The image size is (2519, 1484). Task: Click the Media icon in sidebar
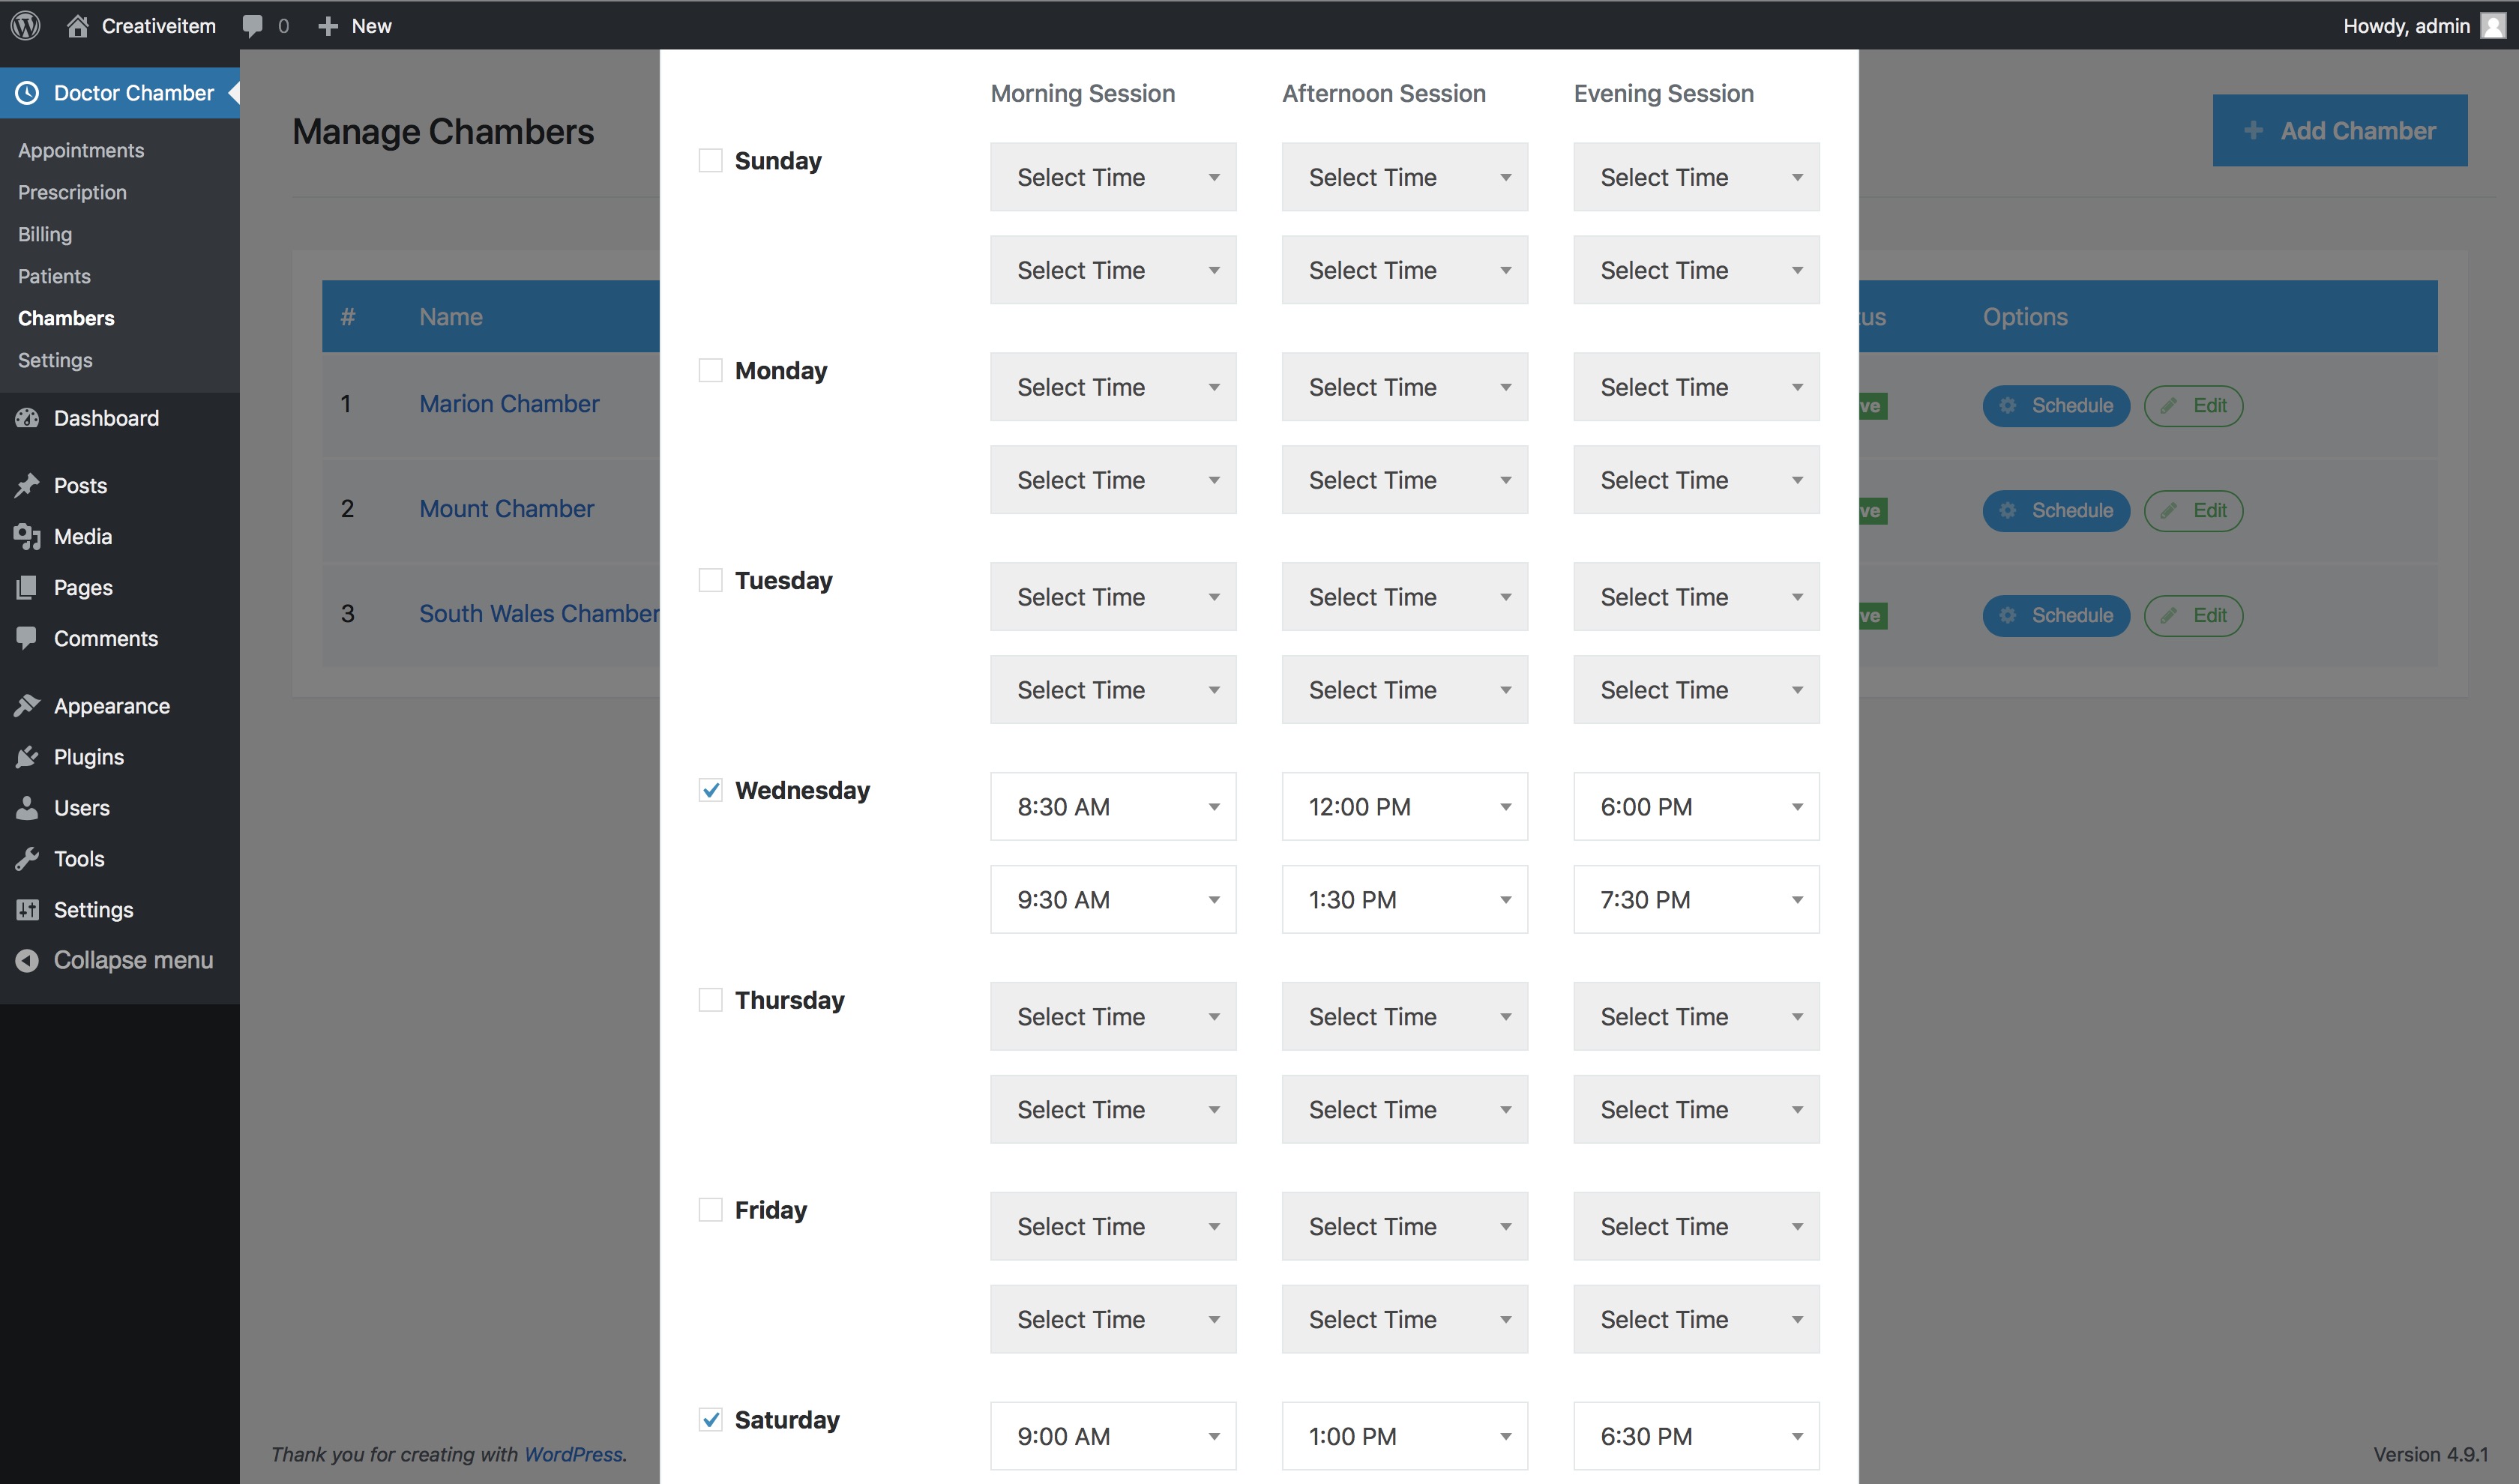coord(28,536)
